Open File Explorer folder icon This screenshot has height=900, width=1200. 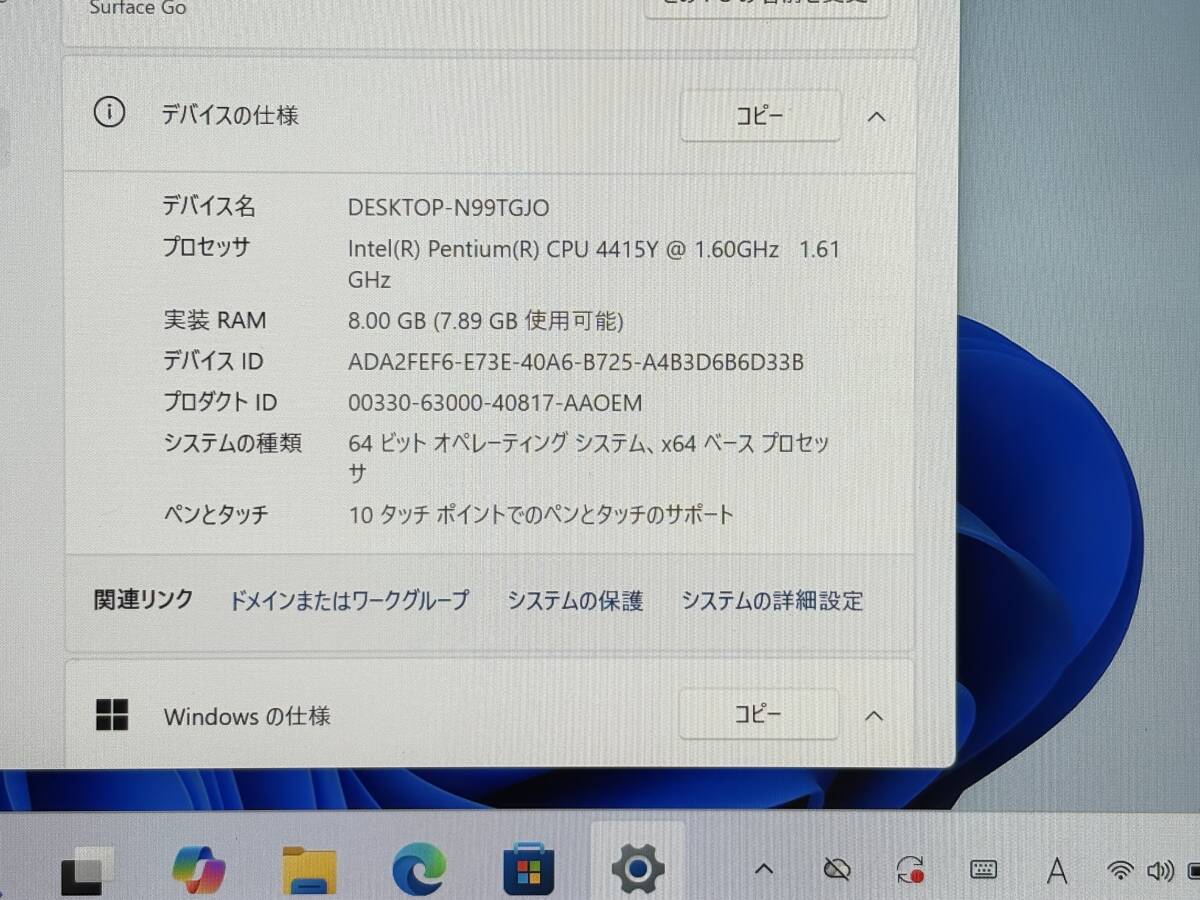point(309,869)
